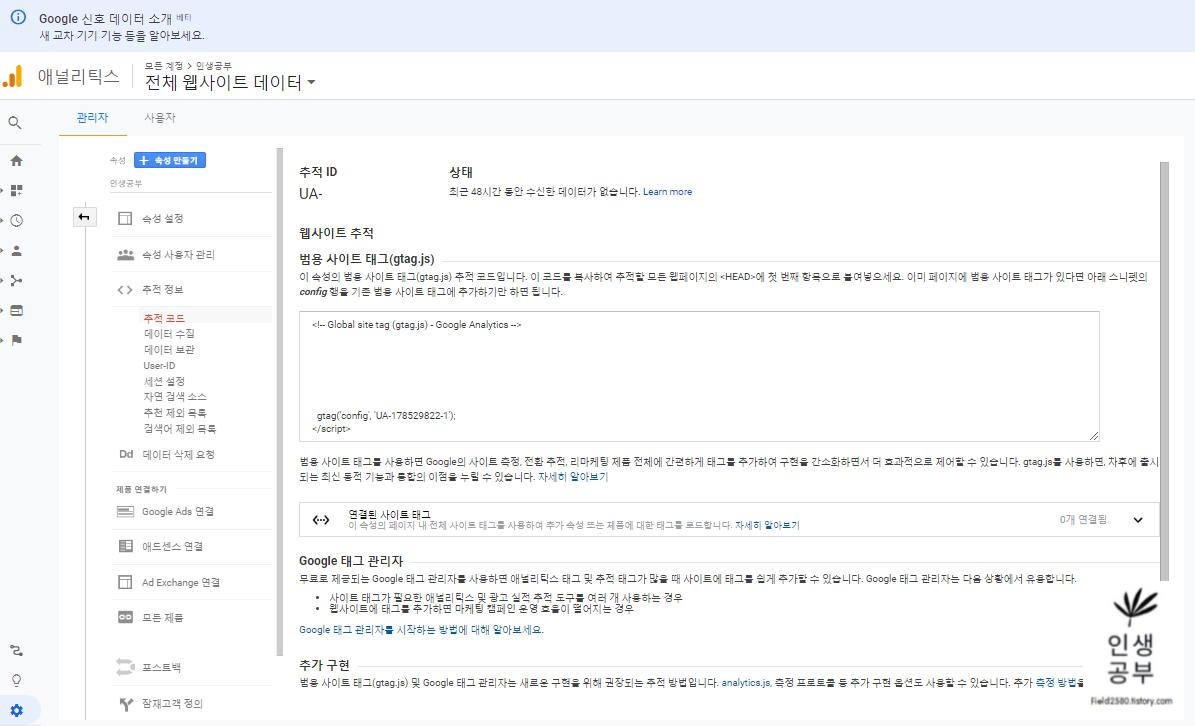Click the 속성 만들기 button
The height and width of the screenshot is (726, 1195).
[x=170, y=161]
